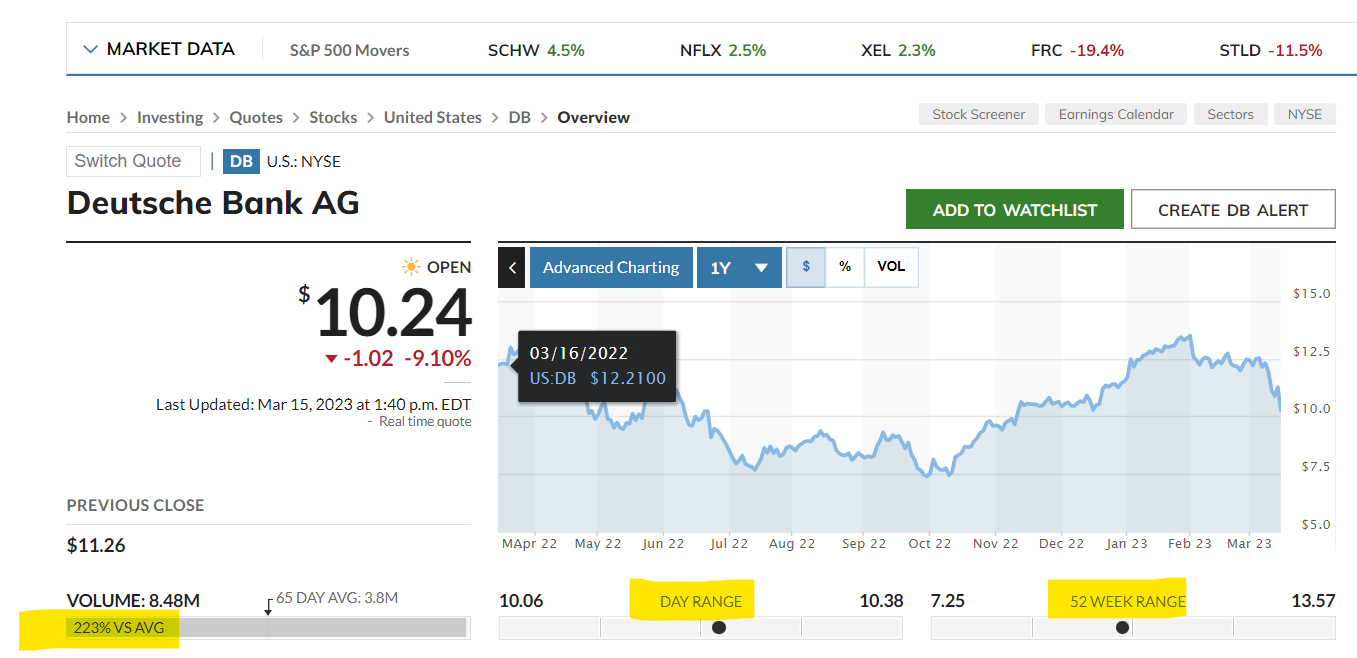Open XEL 2.3% ticker
The height and width of the screenshot is (658, 1357).
pos(898,50)
